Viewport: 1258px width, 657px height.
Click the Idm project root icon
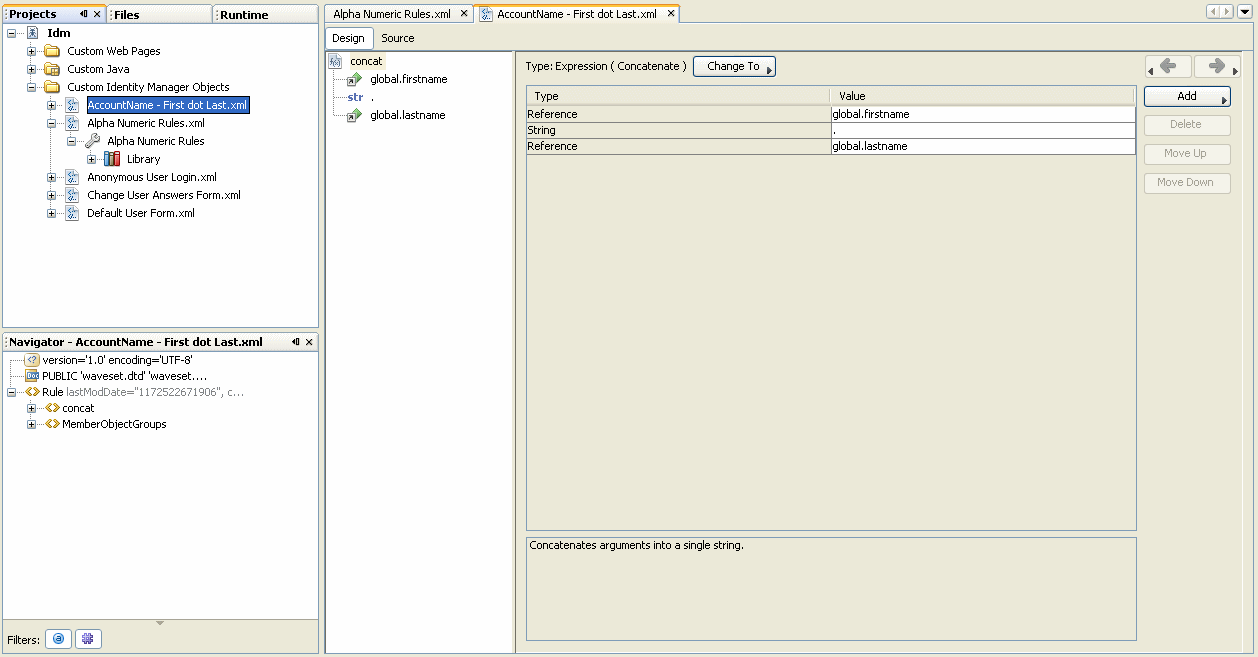pyautogui.click(x=32, y=33)
